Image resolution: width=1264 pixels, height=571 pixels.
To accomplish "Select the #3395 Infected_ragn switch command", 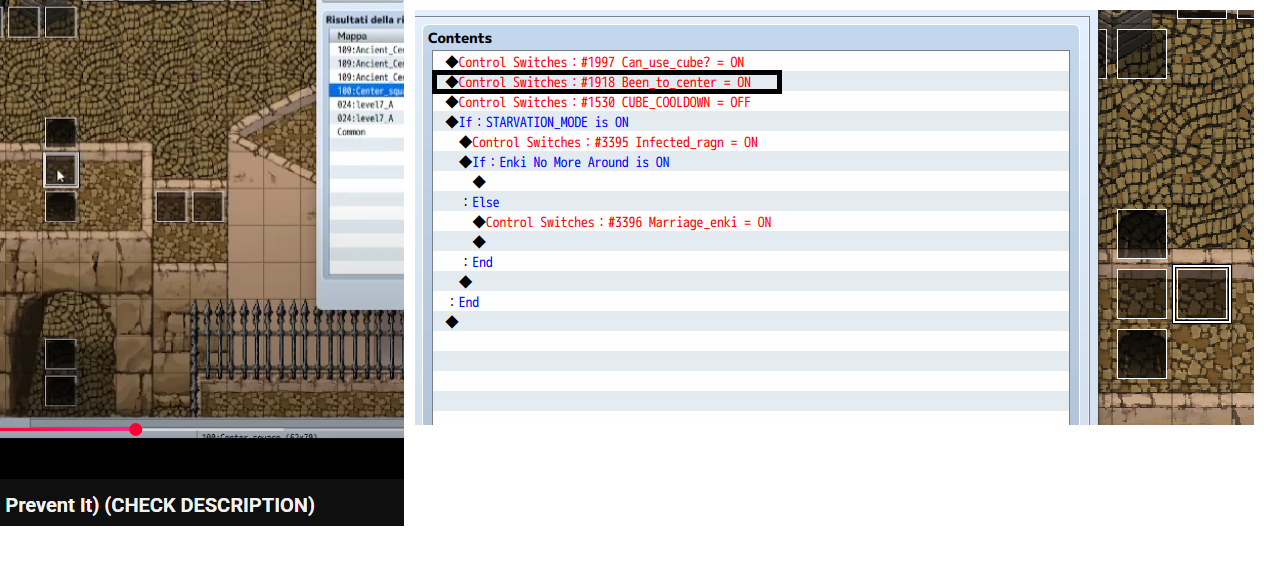I will point(608,142).
